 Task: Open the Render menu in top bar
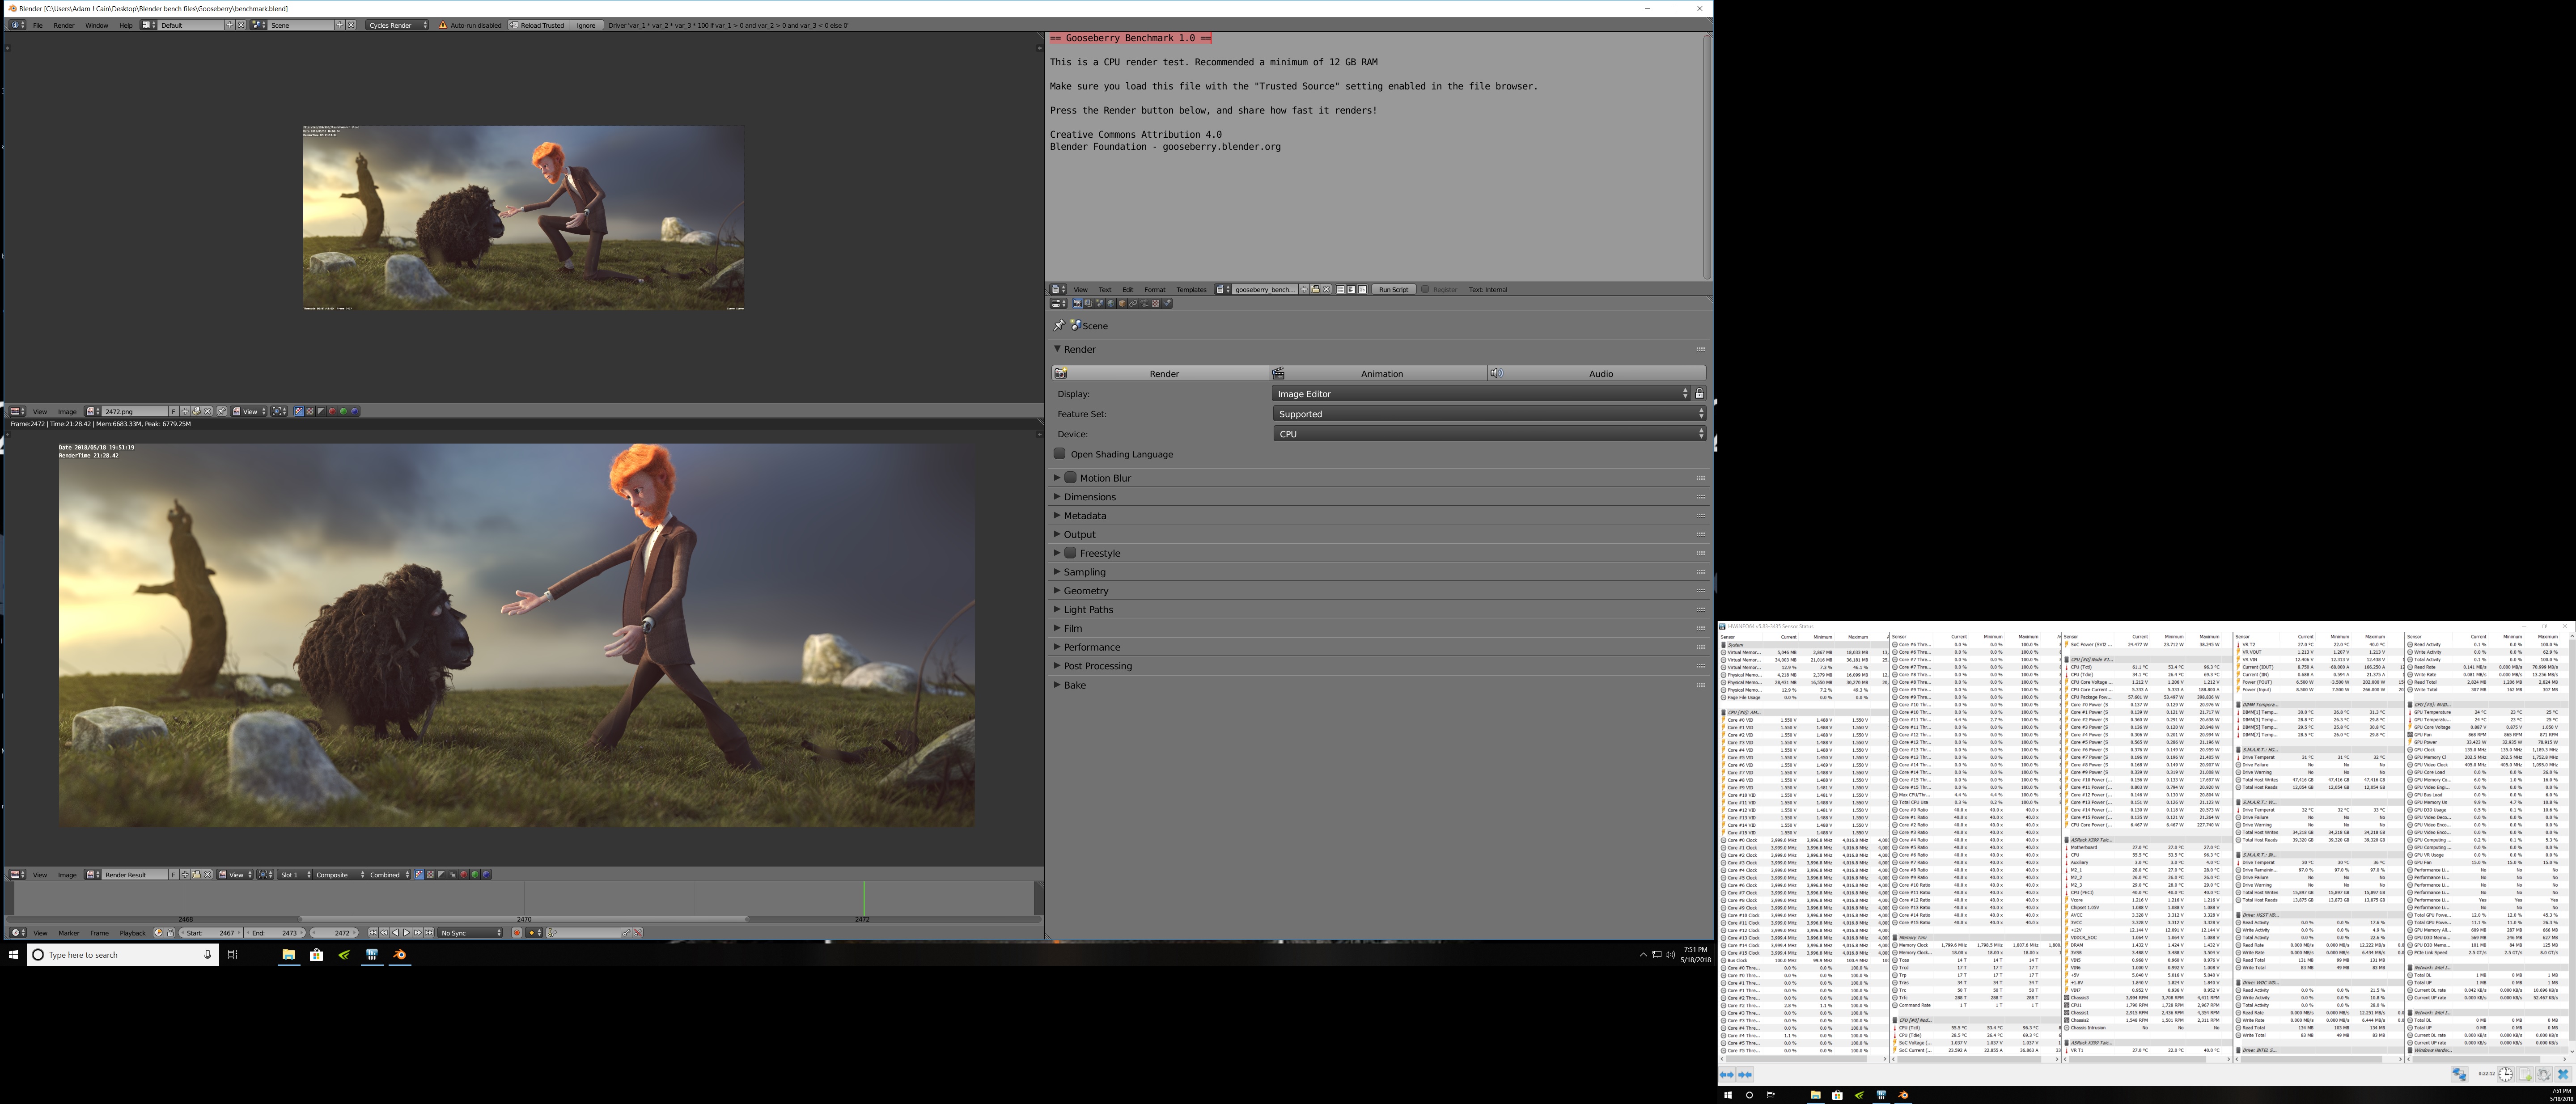coord(64,25)
